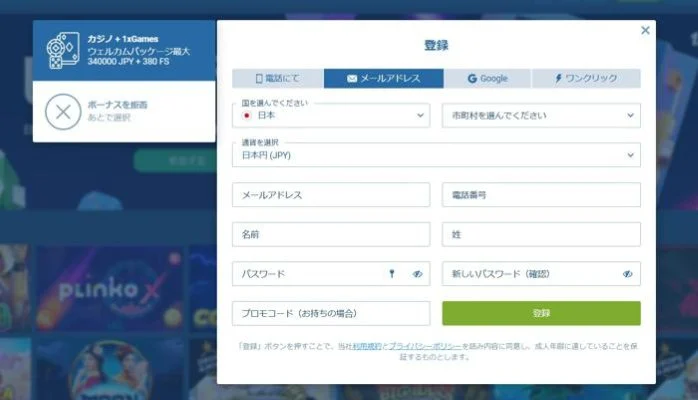Open the currency dropdown 日本円 (JPY)

coord(436,155)
